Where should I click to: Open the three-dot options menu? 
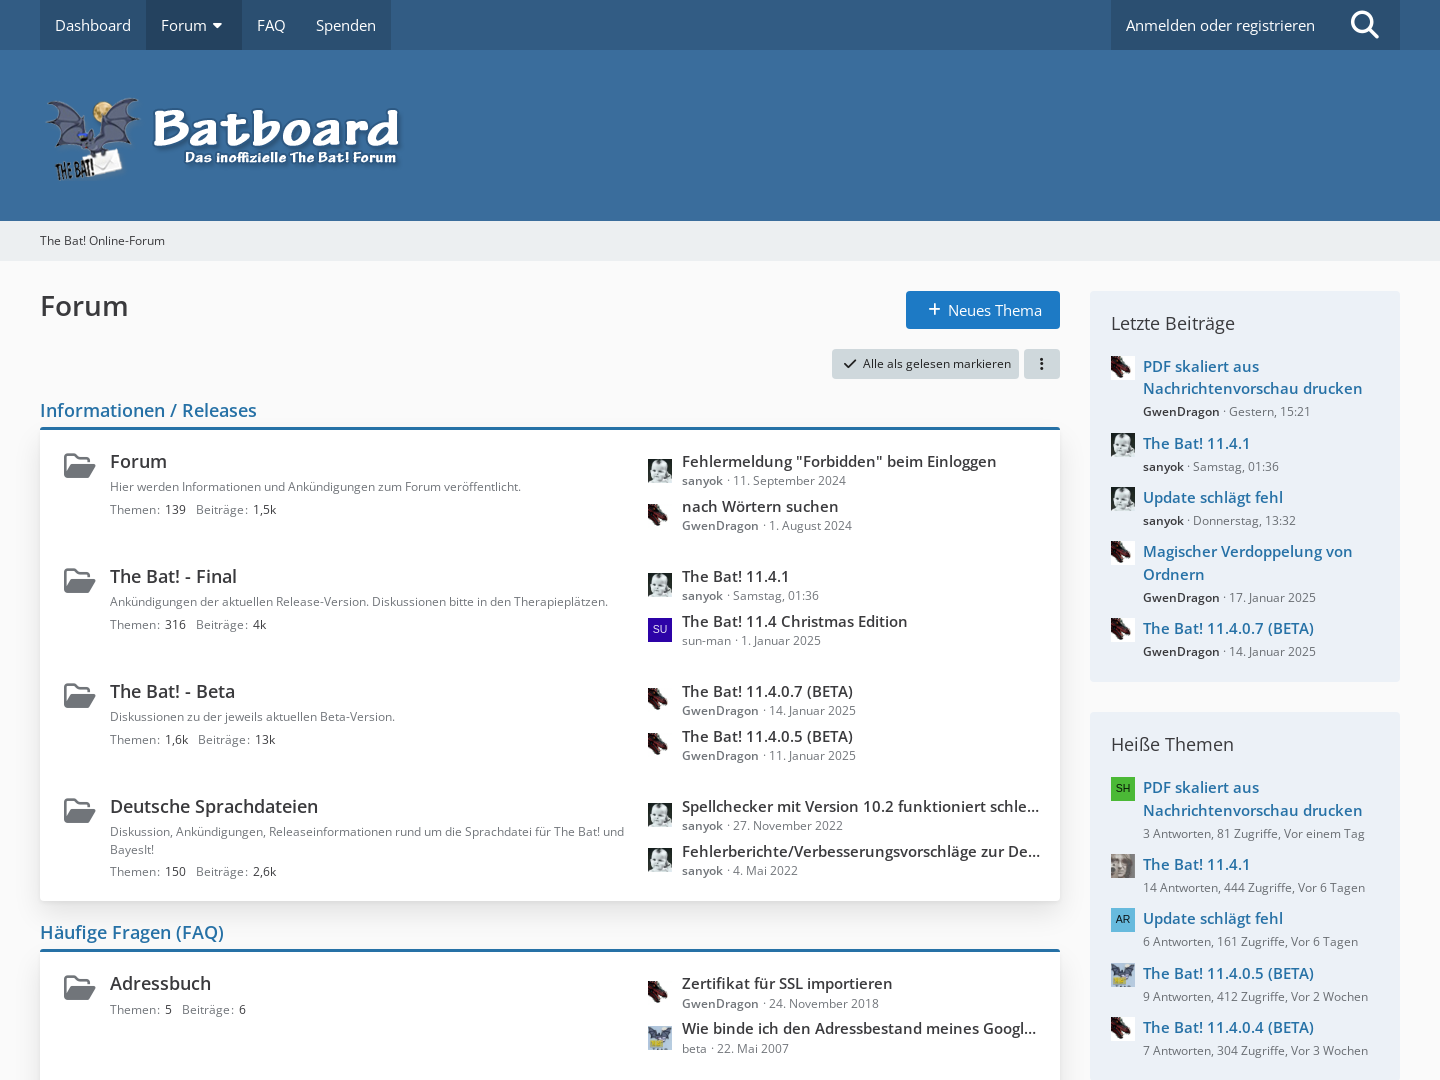click(x=1041, y=364)
